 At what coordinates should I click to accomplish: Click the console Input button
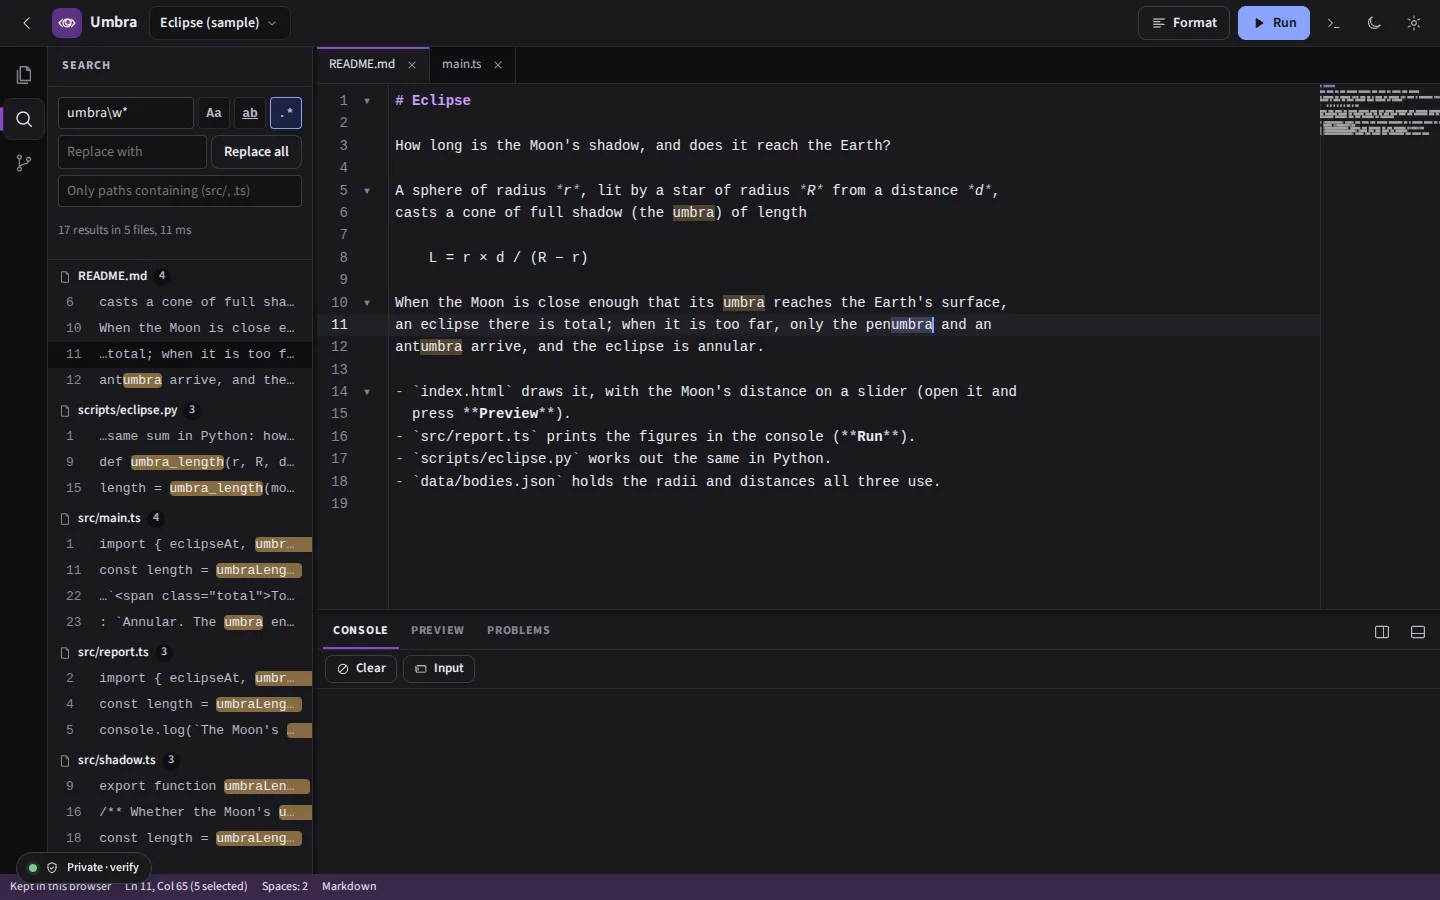[x=439, y=669]
